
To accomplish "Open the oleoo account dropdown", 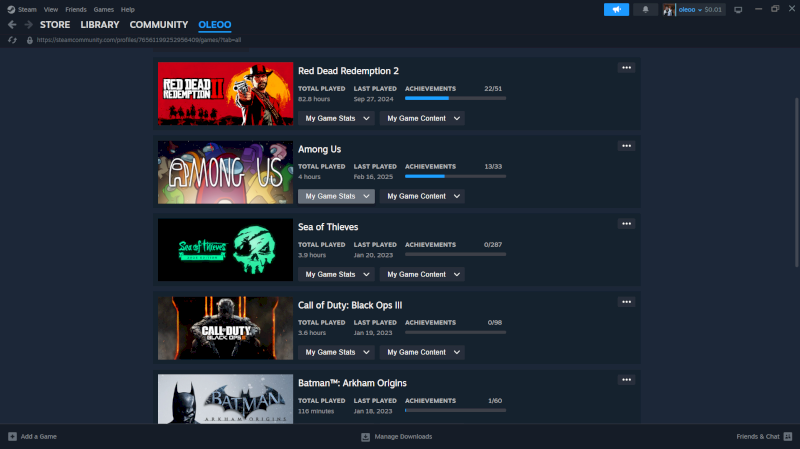I will point(690,9).
